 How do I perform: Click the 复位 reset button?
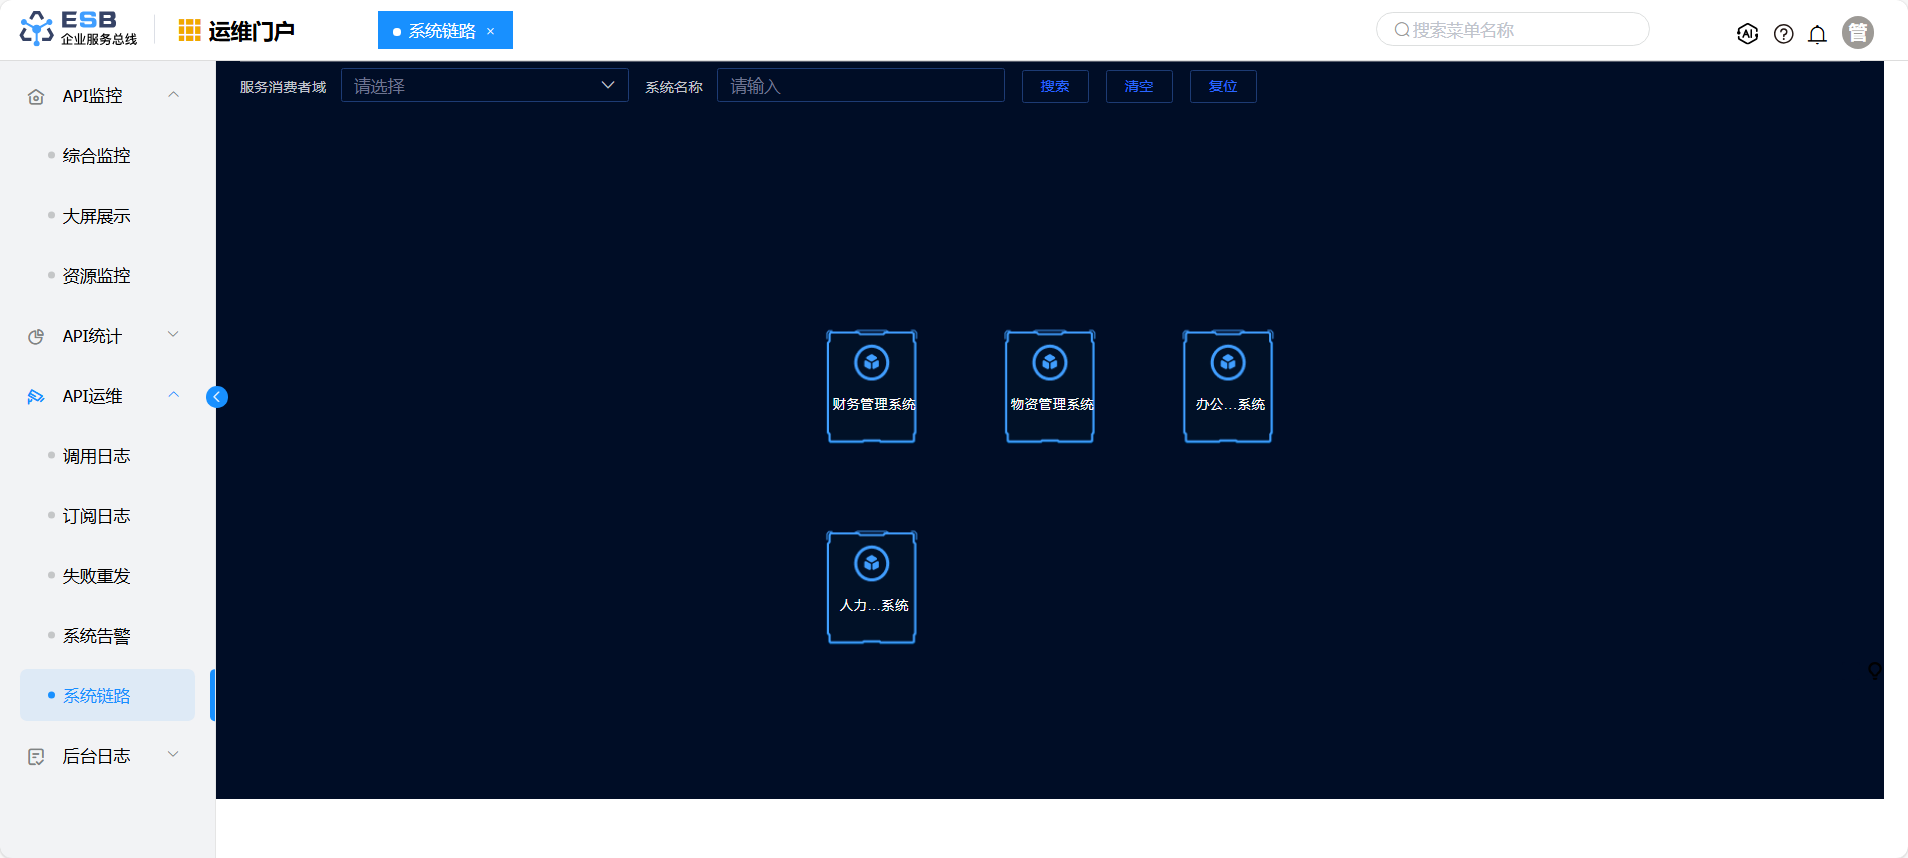(x=1222, y=87)
